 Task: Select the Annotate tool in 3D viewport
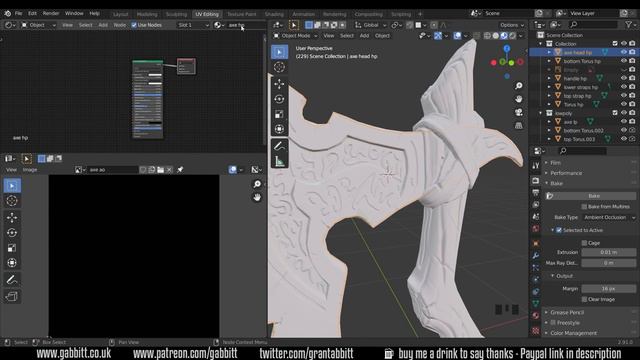click(x=280, y=146)
